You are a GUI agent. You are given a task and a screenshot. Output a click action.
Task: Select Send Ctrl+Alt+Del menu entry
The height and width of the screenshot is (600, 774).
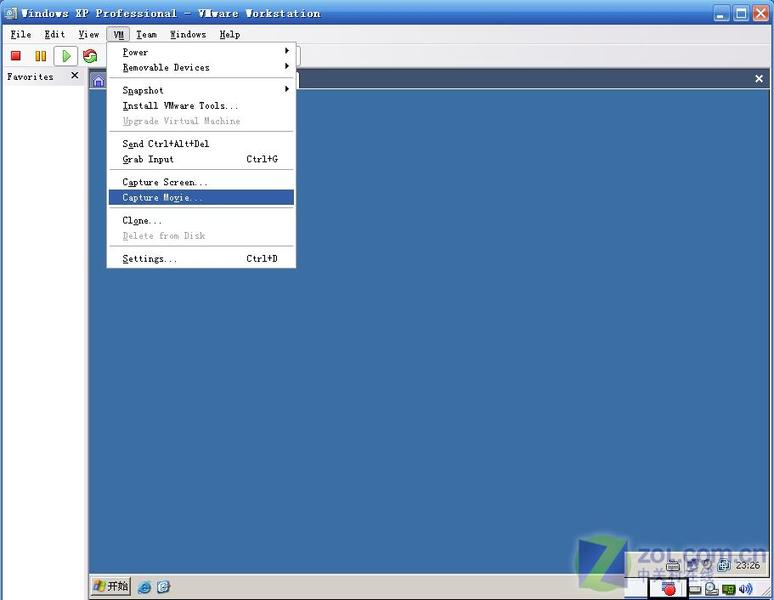click(201, 144)
